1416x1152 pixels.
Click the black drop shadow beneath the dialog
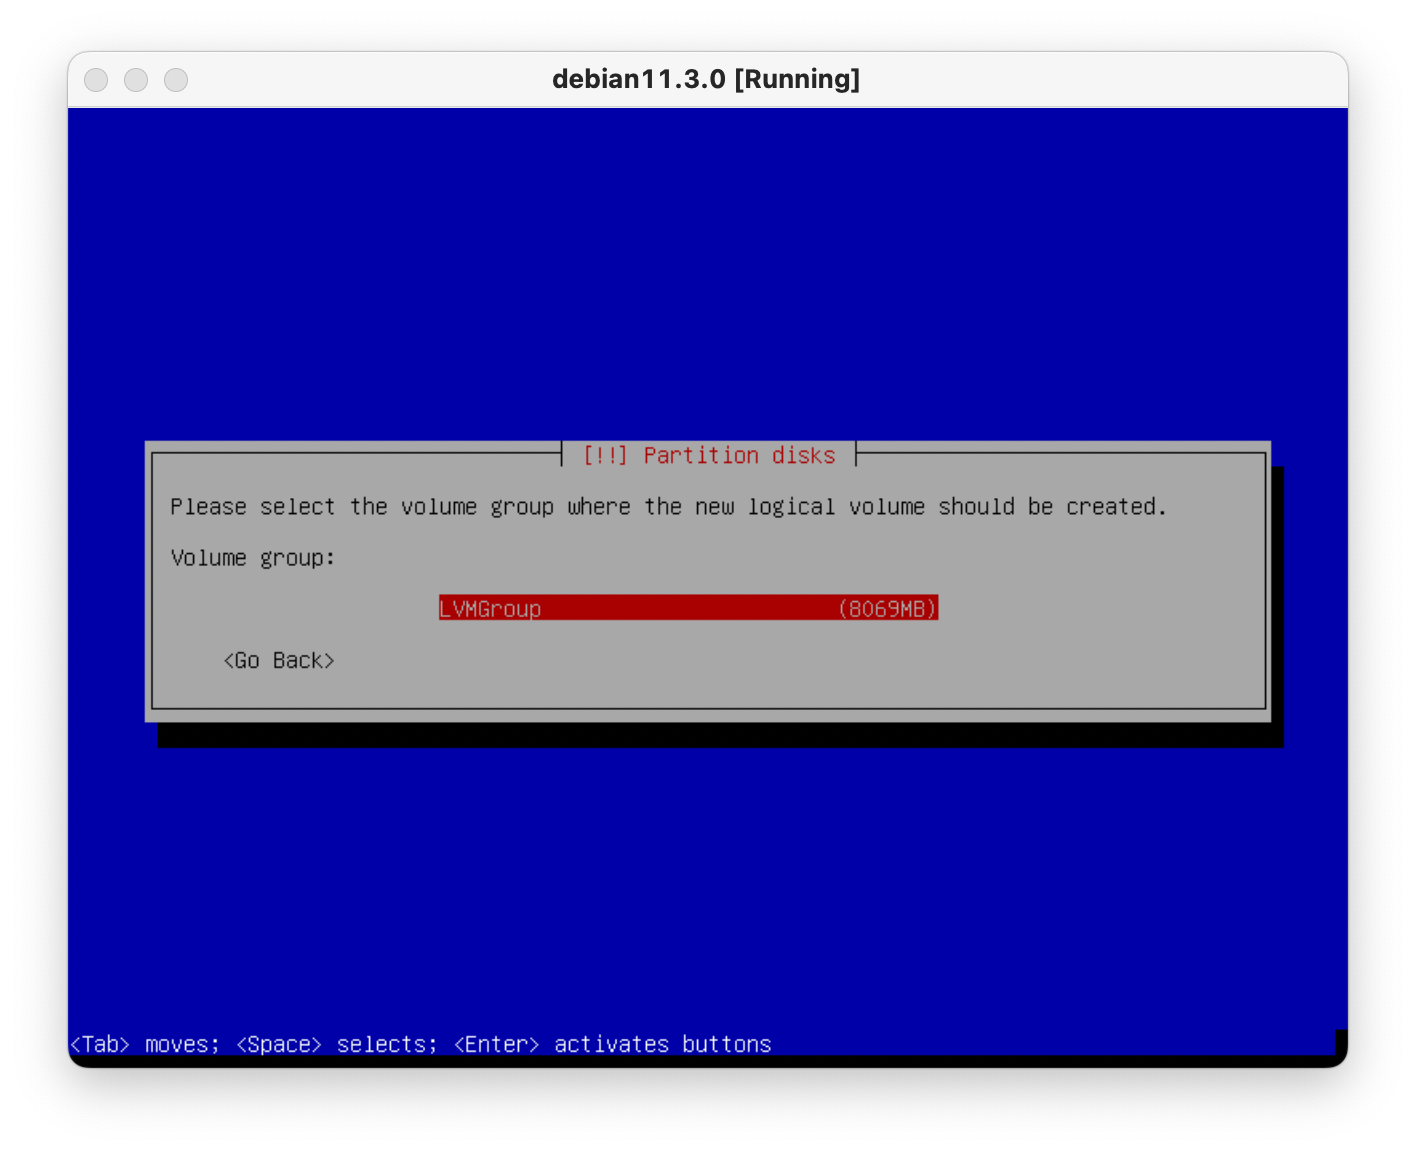tap(720, 735)
